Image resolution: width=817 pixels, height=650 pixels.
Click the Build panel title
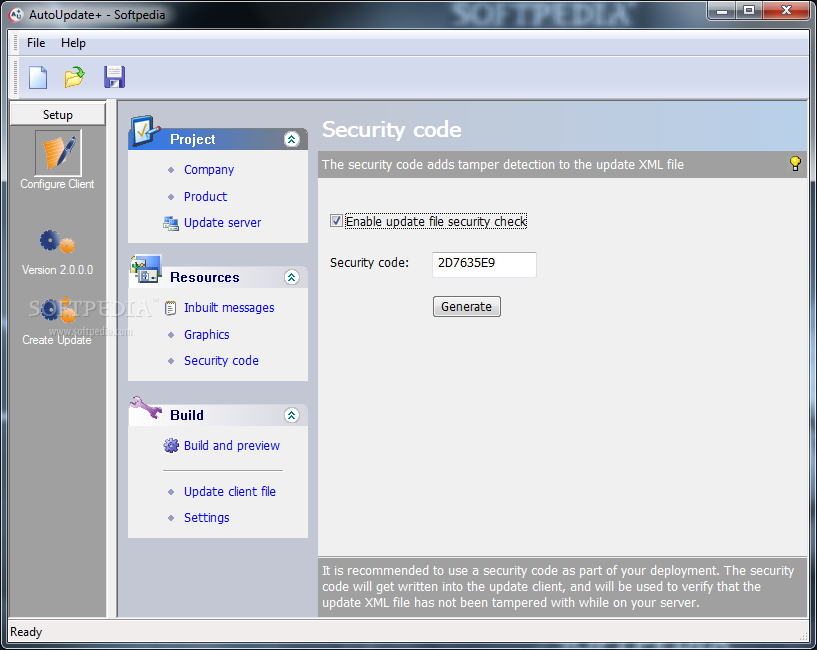(x=187, y=415)
